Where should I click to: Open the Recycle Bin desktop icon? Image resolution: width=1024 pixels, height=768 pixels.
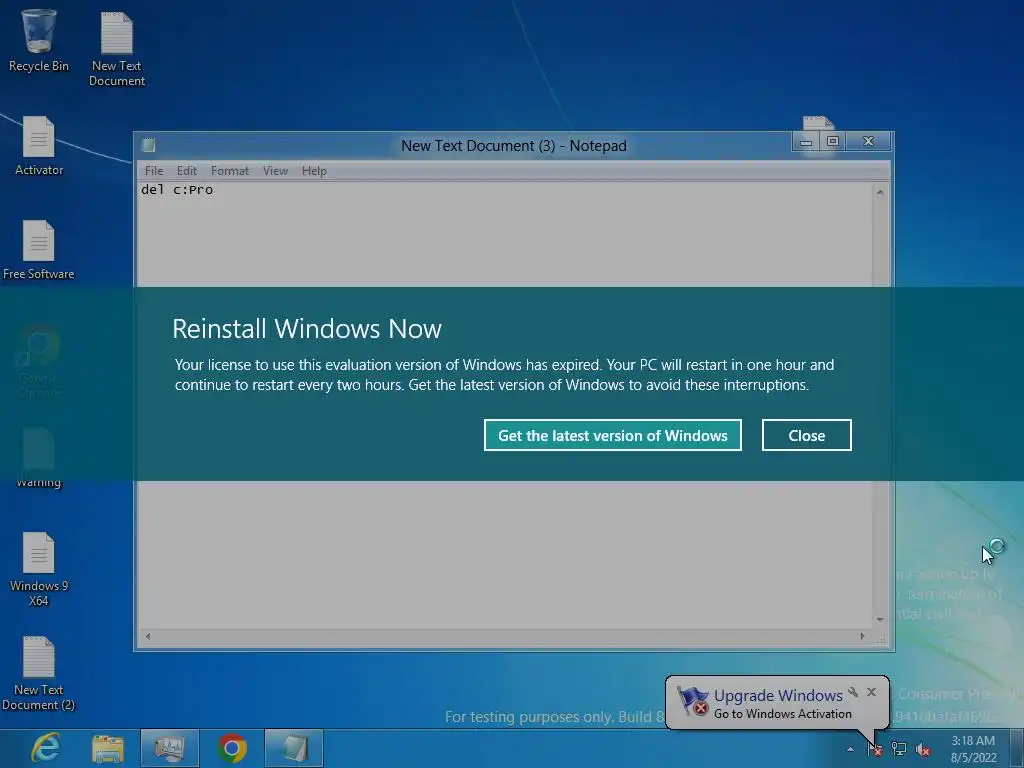(x=39, y=40)
